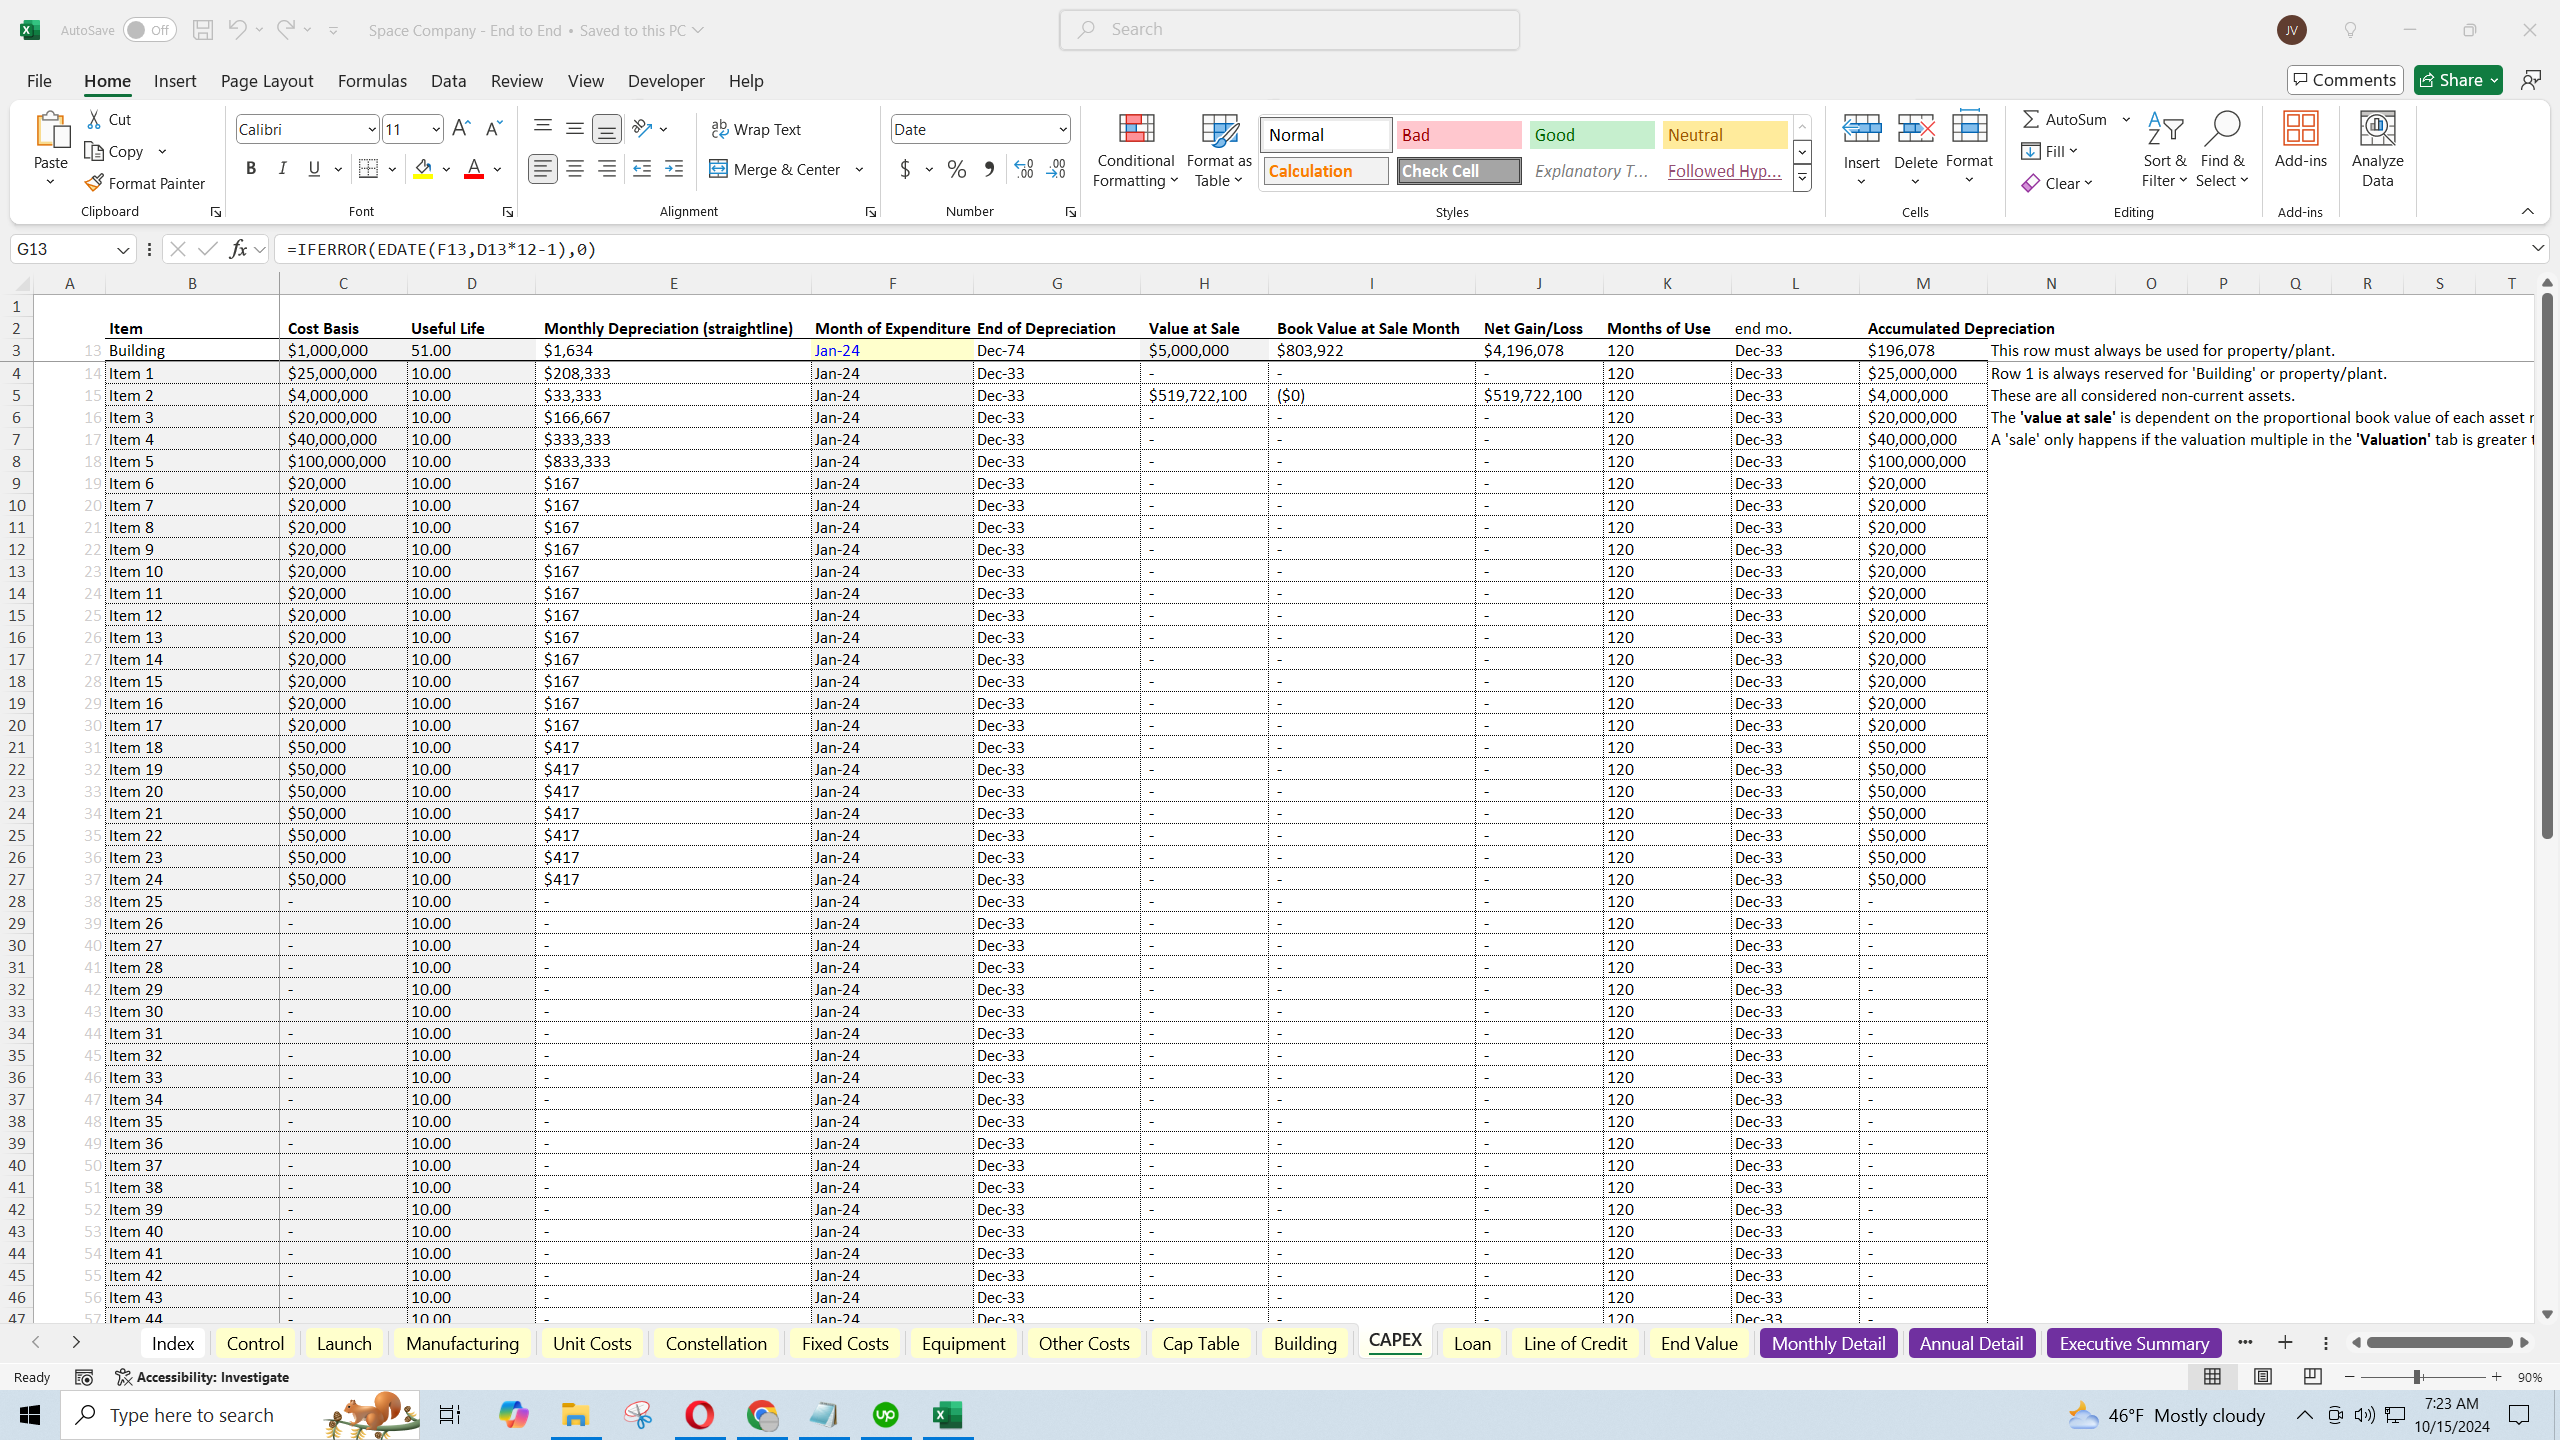Click Increase Decimal icon
Screen dimensions: 2560x1440
1024,169
